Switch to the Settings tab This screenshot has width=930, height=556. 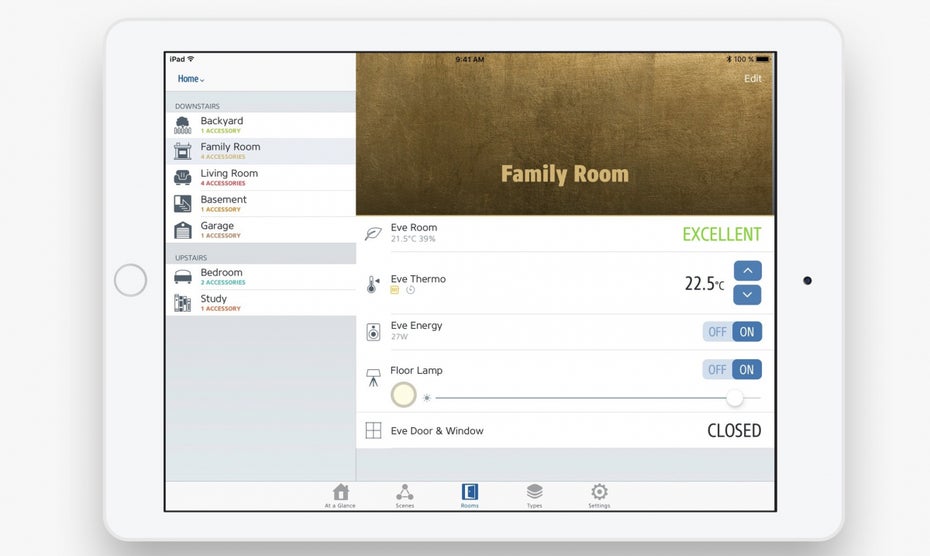point(599,496)
